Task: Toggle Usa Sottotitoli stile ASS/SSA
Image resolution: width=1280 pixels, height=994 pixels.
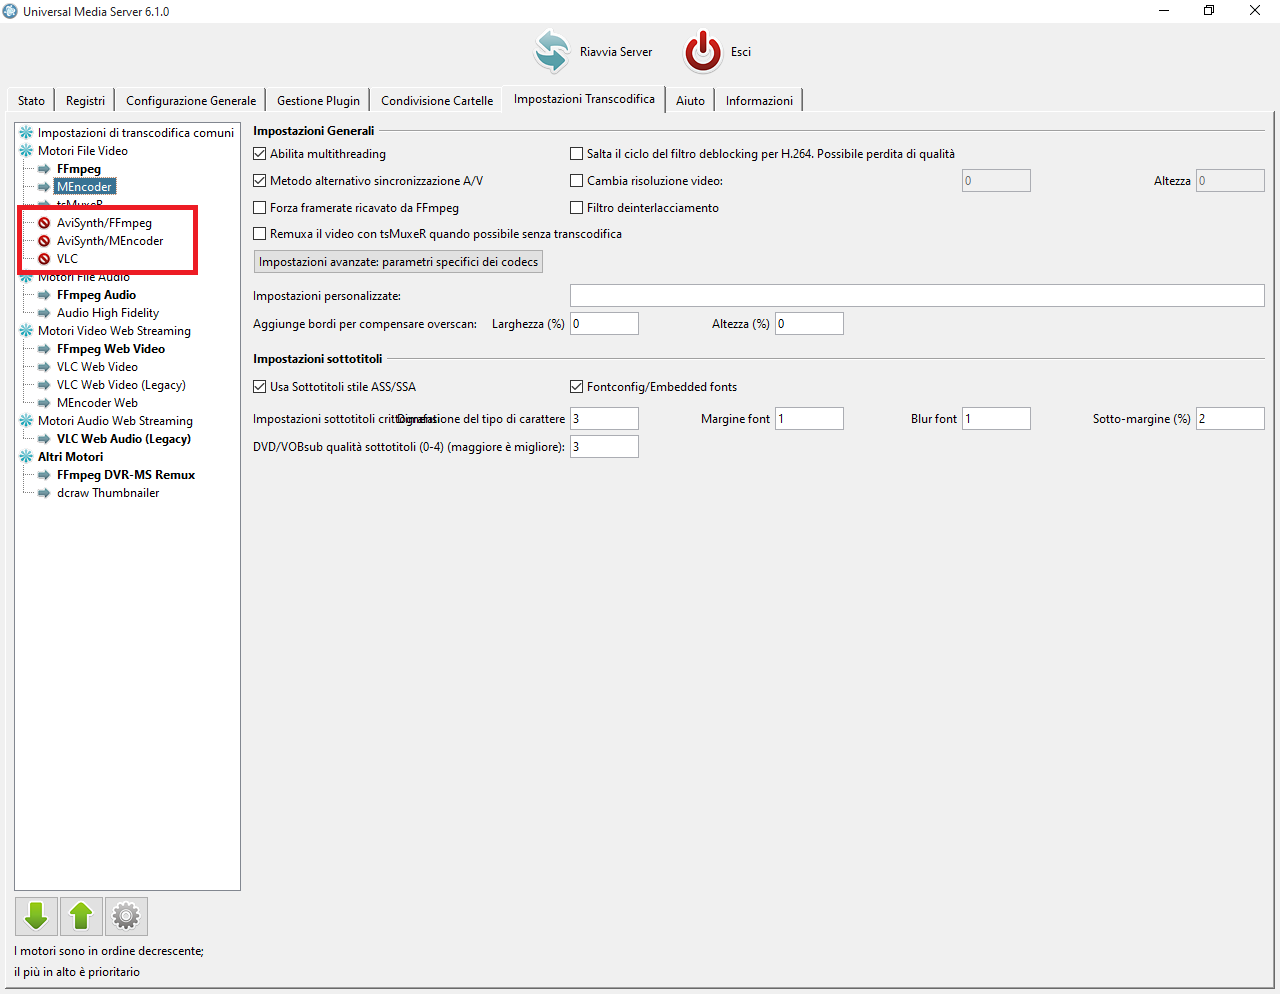Action: (x=260, y=387)
